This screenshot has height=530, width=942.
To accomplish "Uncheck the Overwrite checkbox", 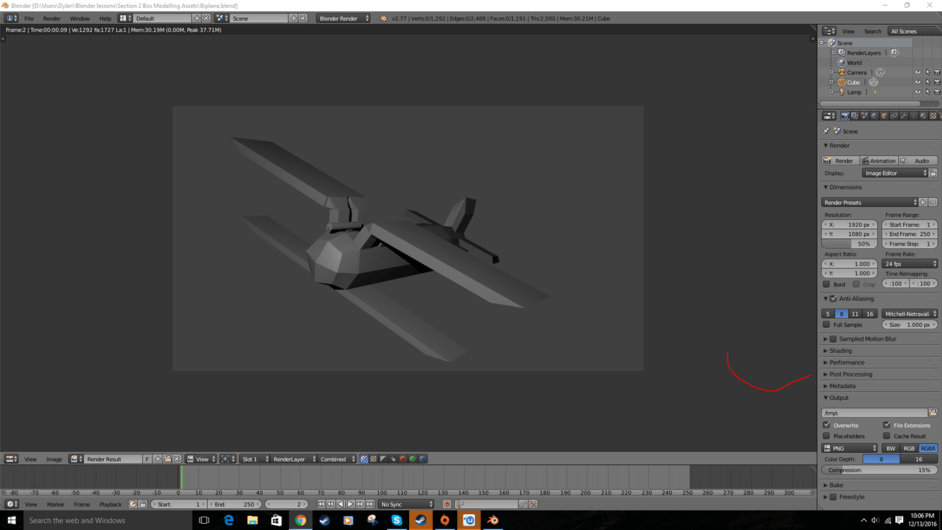I will pyautogui.click(x=827, y=425).
